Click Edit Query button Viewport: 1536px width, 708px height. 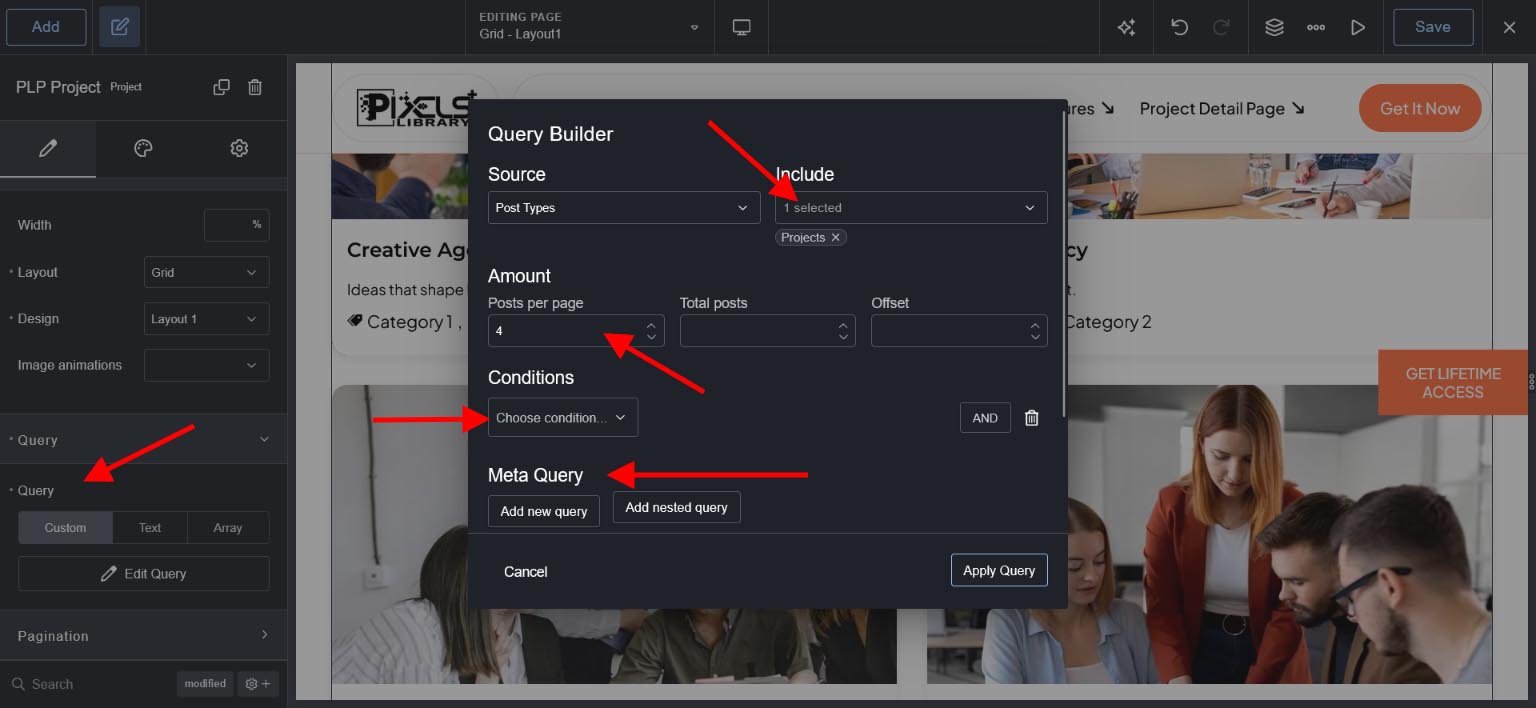pyautogui.click(x=144, y=574)
